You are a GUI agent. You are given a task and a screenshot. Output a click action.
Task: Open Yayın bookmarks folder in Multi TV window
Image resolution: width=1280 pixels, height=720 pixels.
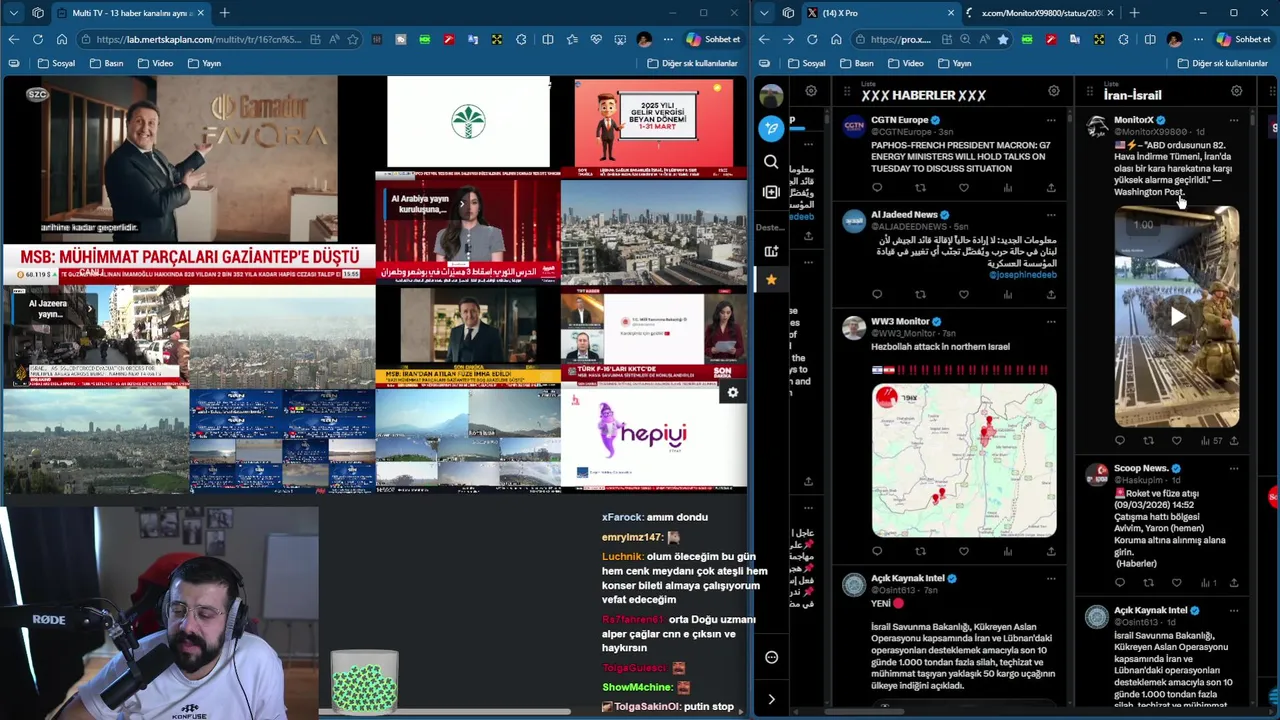coord(204,63)
